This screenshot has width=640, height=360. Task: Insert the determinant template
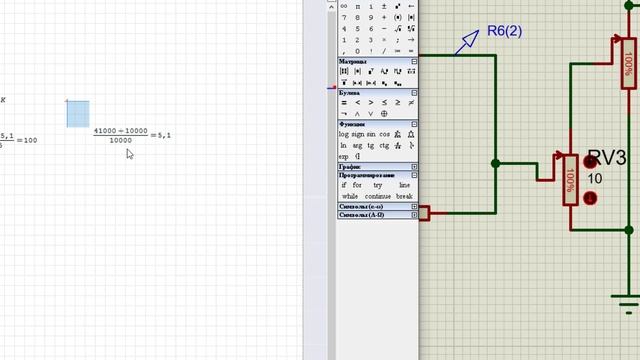[358, 71]
